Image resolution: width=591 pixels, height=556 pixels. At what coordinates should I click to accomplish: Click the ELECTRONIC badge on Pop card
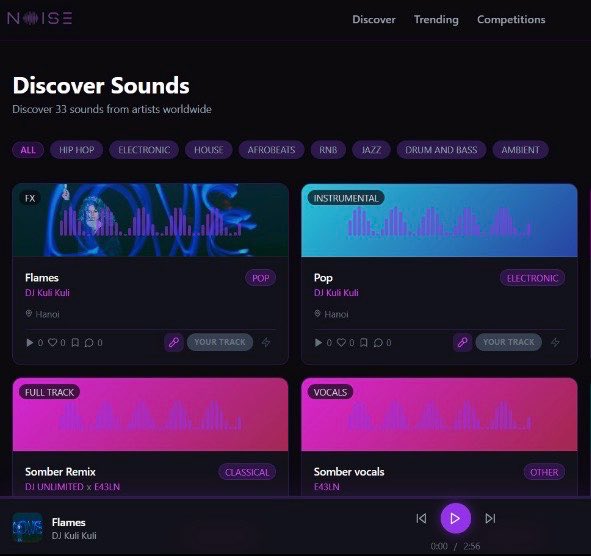(x=532, y=278)
